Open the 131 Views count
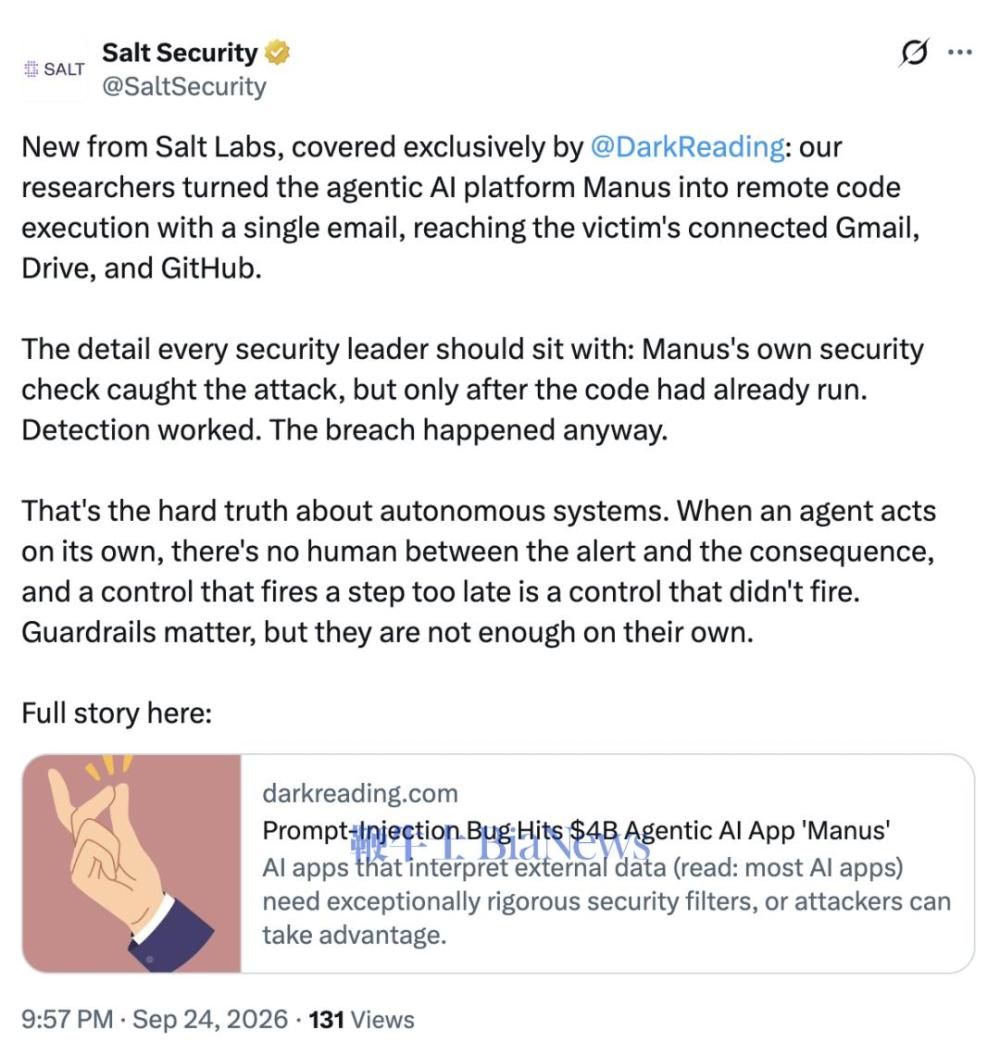1000x1055 pixels. (361, 1019)
